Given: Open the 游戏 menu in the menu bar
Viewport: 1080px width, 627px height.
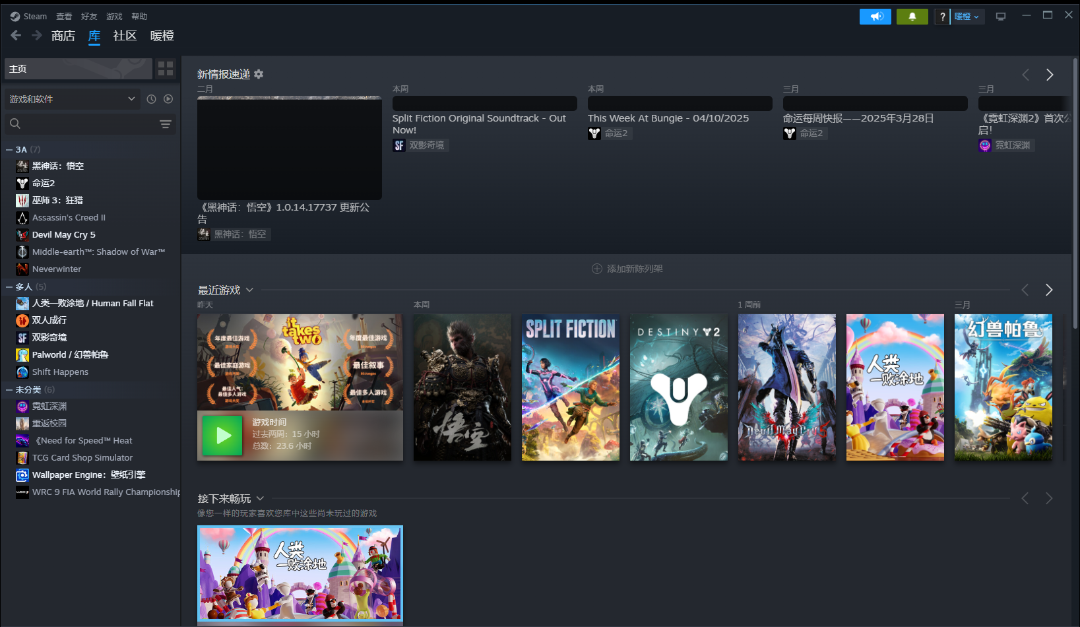Looking at the screenshot, I should 114,17.
